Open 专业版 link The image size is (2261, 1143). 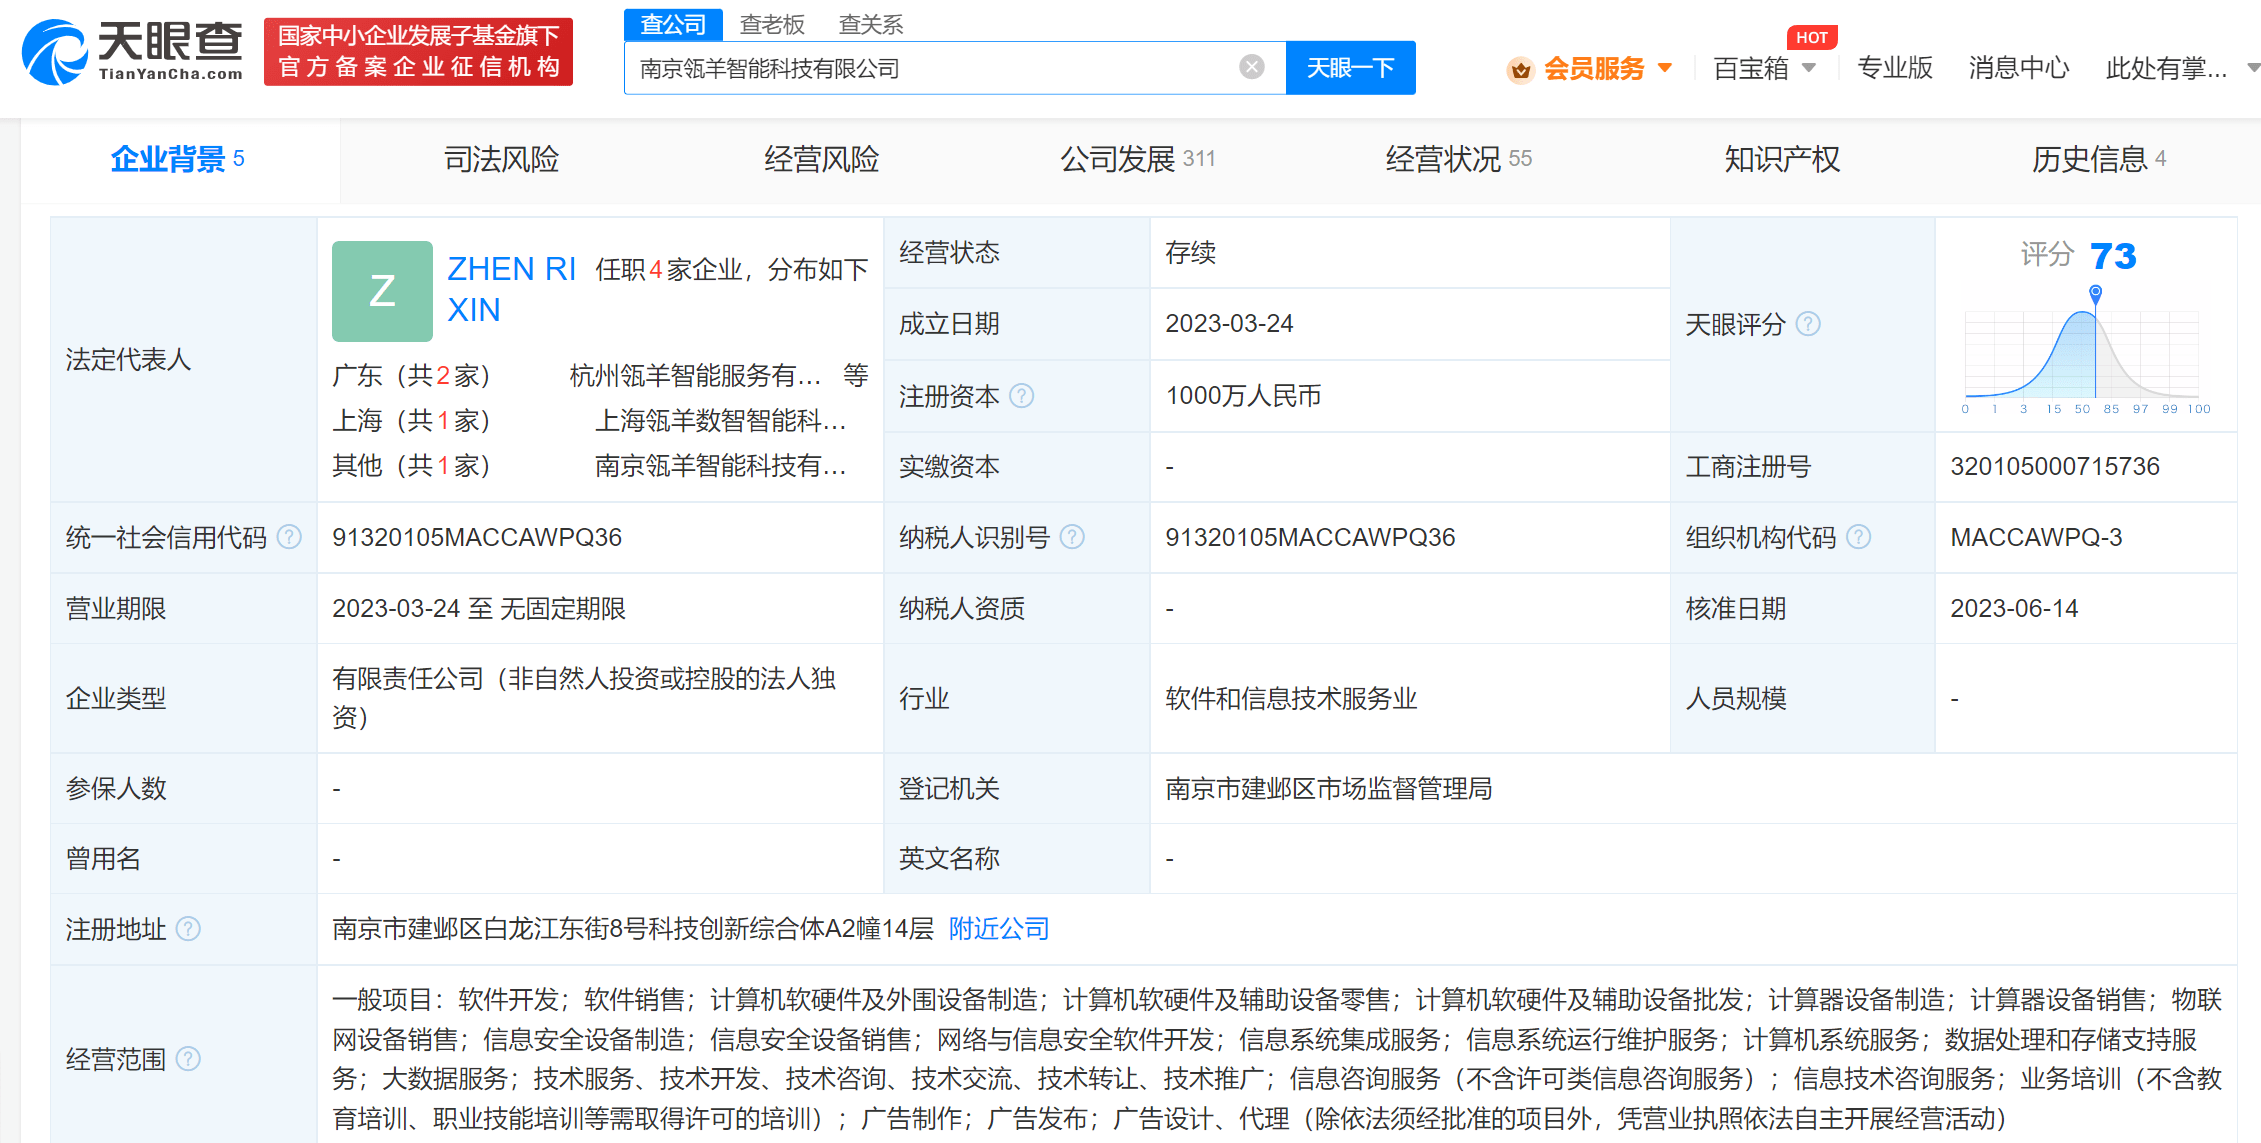(x=1895, y=68)
